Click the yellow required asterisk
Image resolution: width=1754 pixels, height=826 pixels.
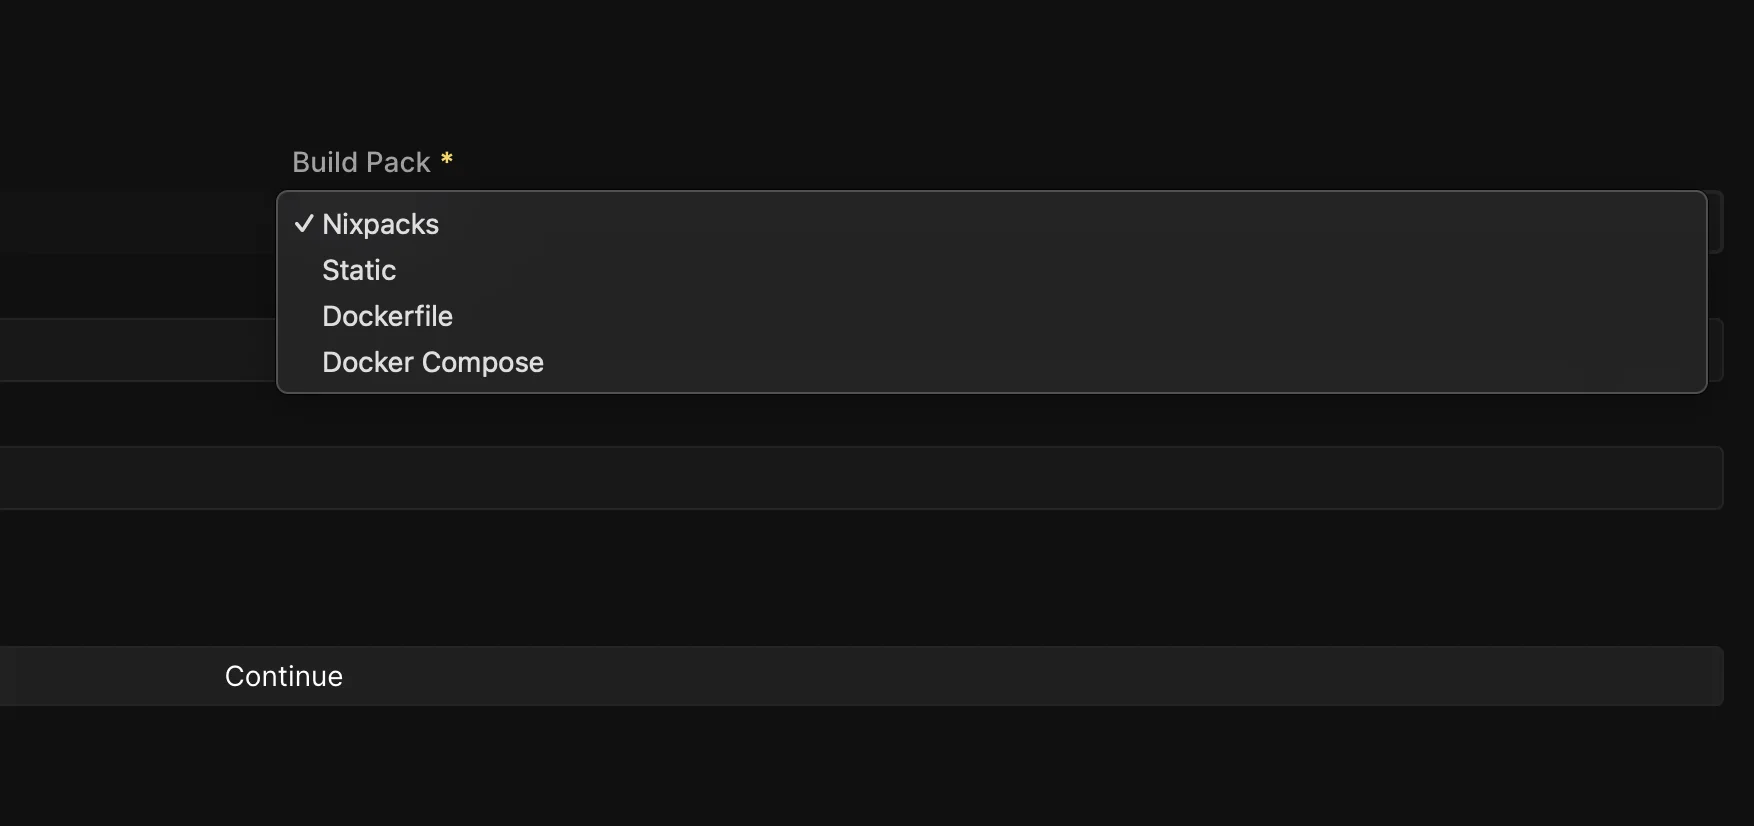(x=447, y=160)
